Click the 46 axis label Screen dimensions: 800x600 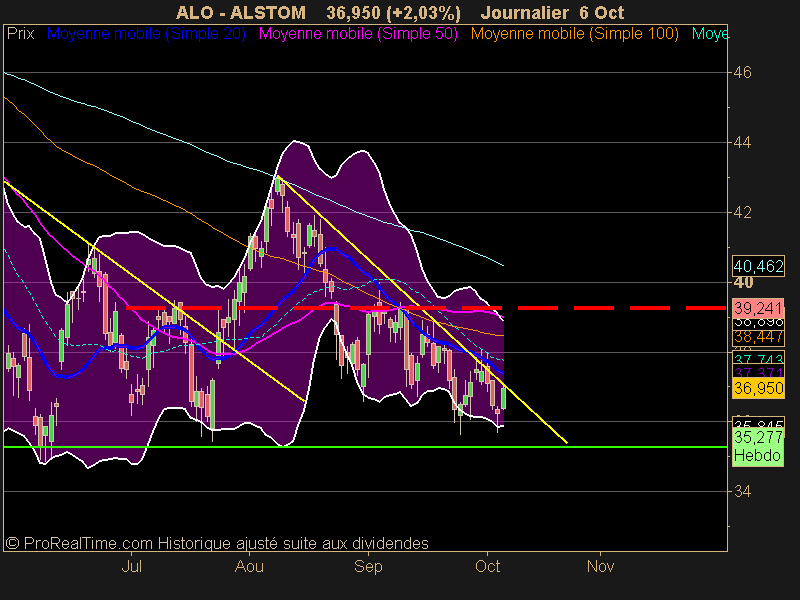coord(742,72)
